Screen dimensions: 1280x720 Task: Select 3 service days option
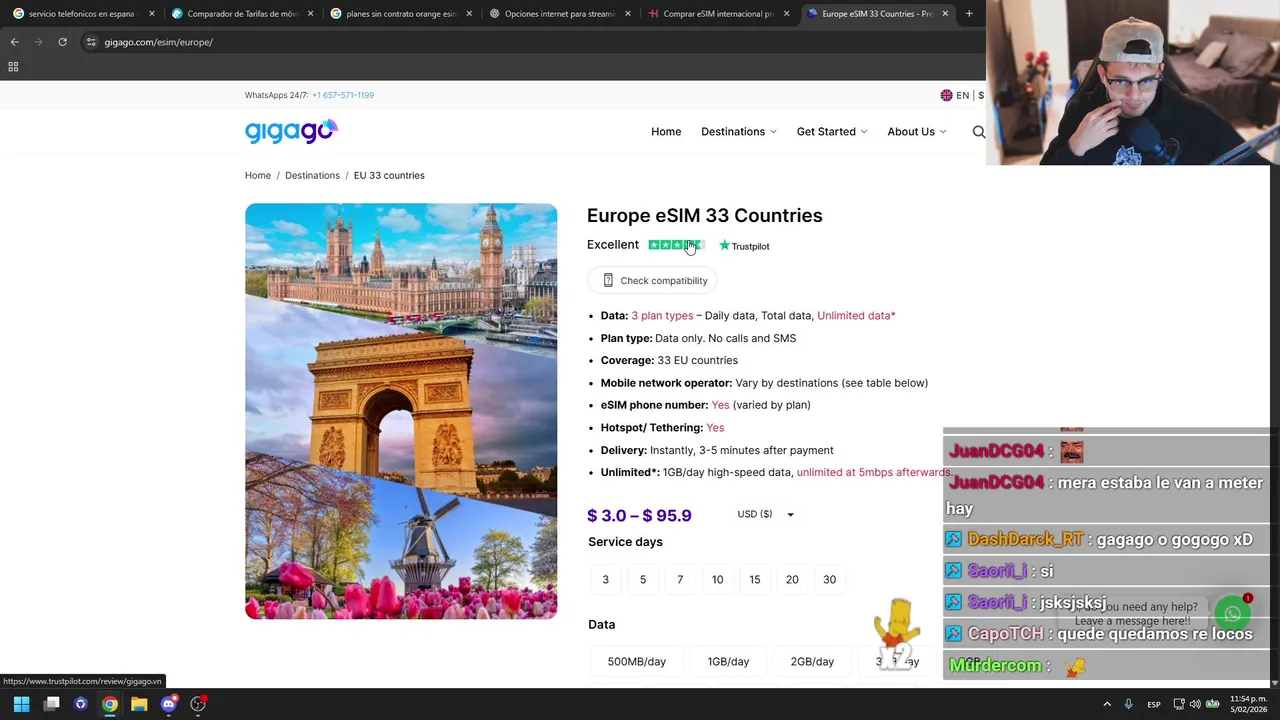[x=605, y=580]
